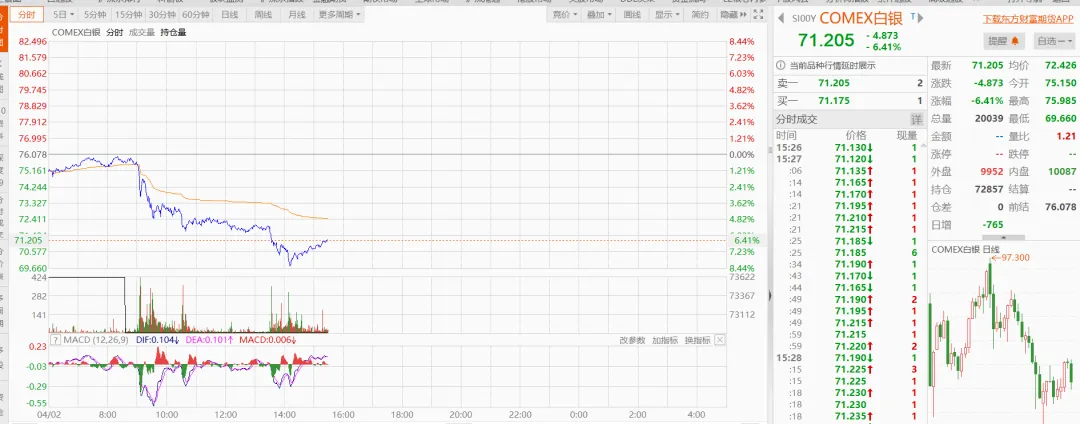Screen dimensions: 1080x424
Task: Collapse the right panel using the splitter arrow
Action: 769,296
